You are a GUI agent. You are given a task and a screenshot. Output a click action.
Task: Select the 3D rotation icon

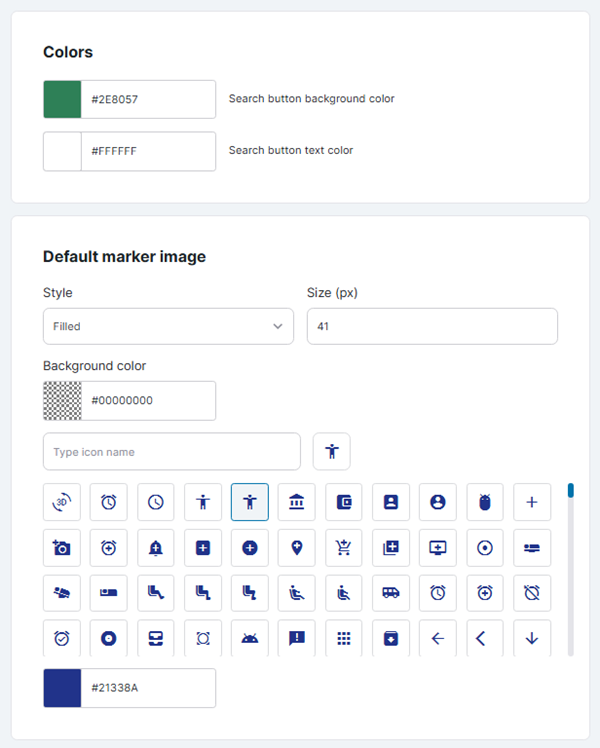click(x=62, y=502)
